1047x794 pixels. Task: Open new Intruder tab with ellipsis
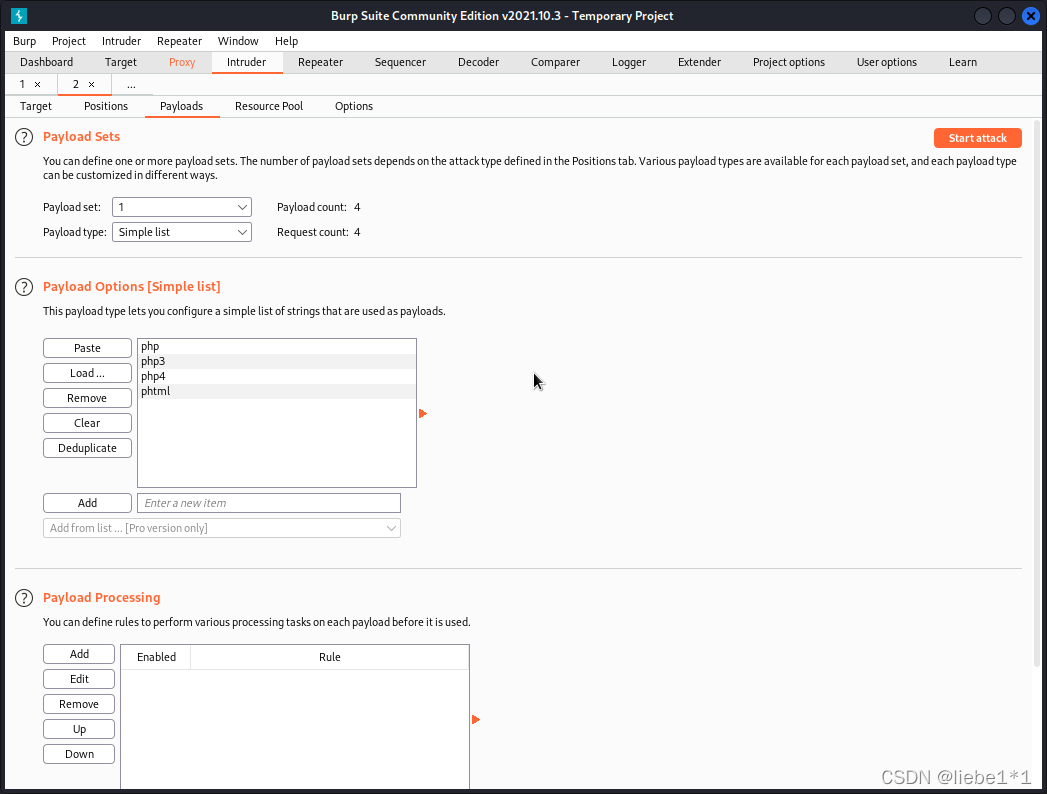pos(131,85)
